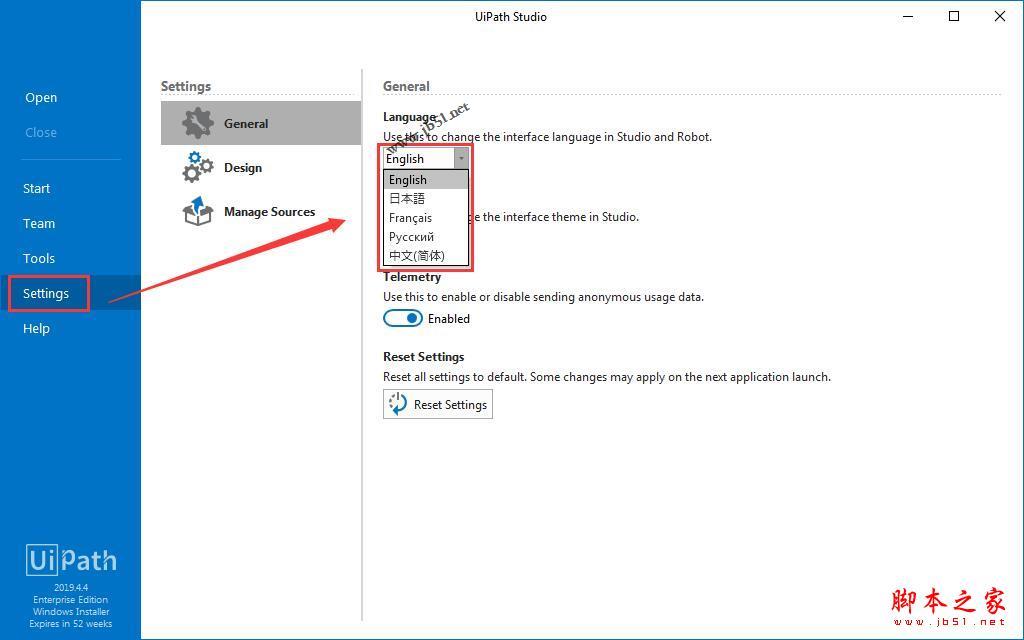Click the version text 2019.4.4

point(71,587)
